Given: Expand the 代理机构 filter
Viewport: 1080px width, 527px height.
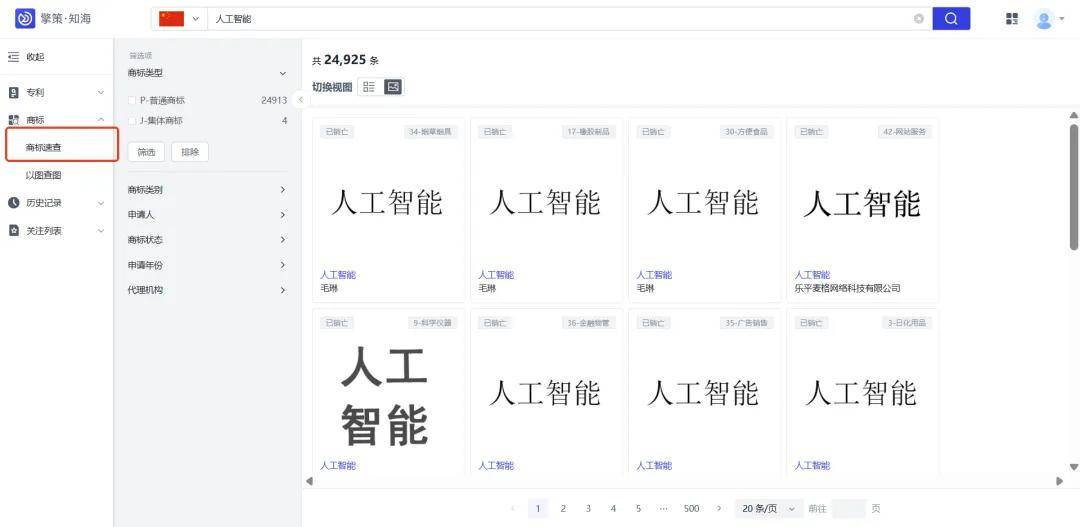Looking at the screenshot, I should (282, 290).
